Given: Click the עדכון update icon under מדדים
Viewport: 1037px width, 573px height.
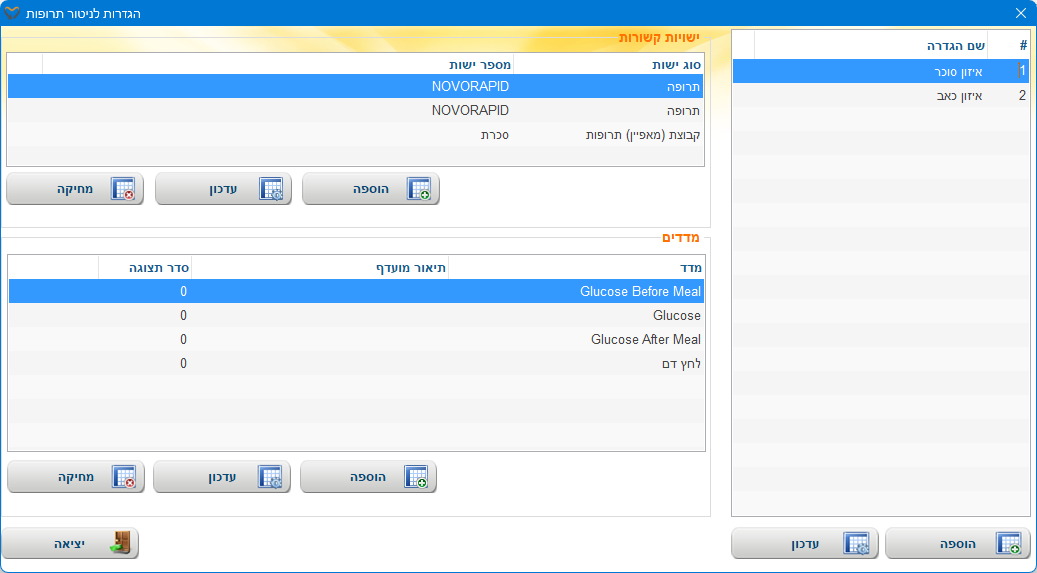Looking at the screenshot, I should pyautogui.click(x=270, y=478).
